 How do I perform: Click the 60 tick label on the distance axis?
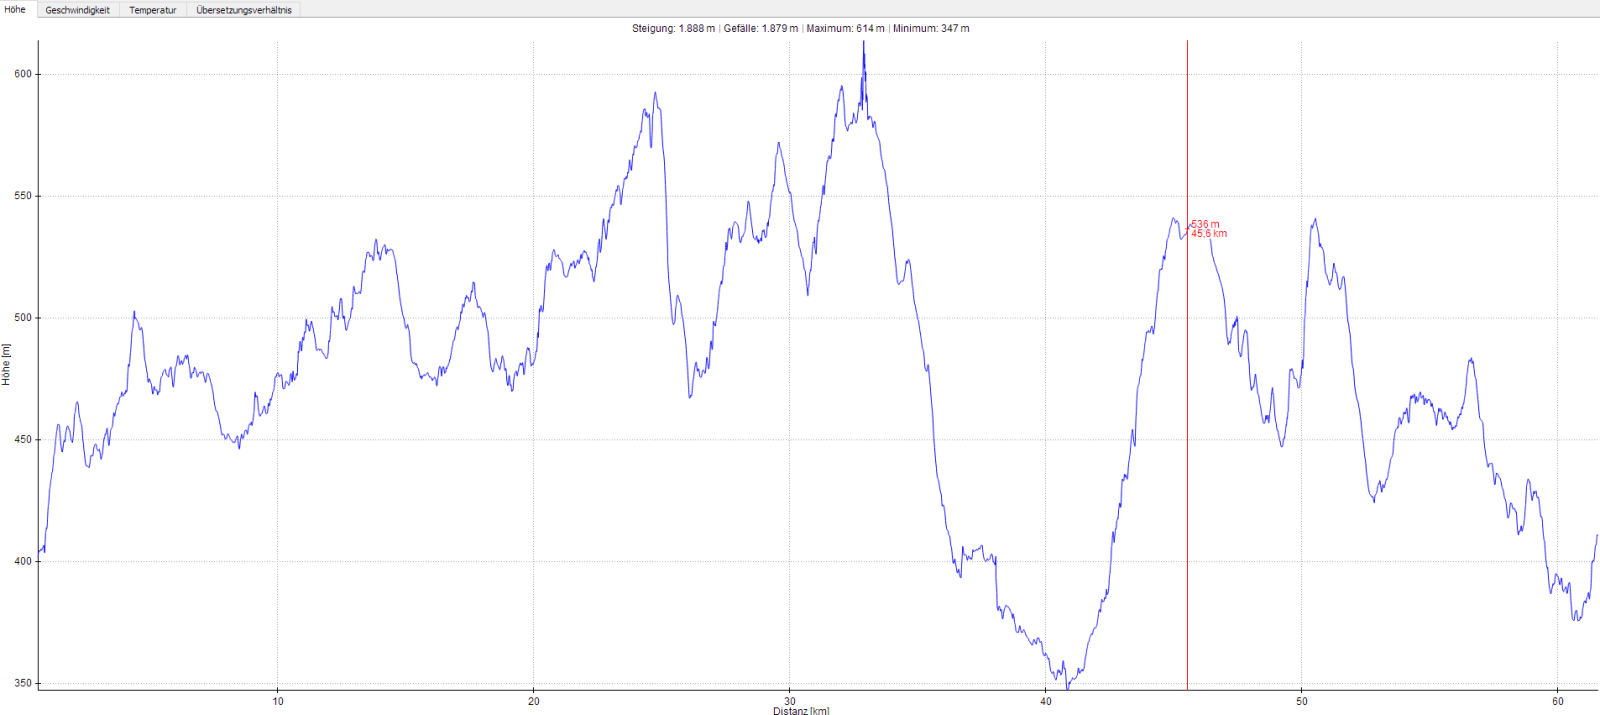pyautogui.click(x=1558, y=701)
